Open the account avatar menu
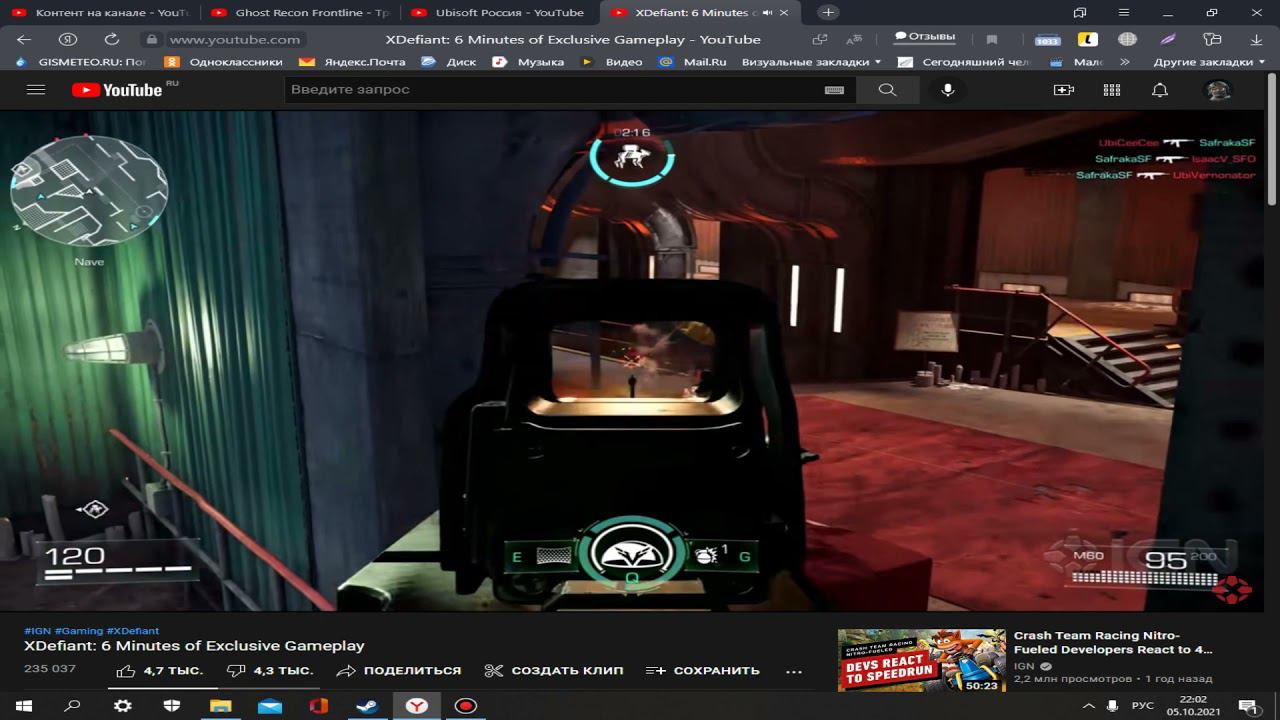This screenshot has width=1280, height=720. (1217, 90)
